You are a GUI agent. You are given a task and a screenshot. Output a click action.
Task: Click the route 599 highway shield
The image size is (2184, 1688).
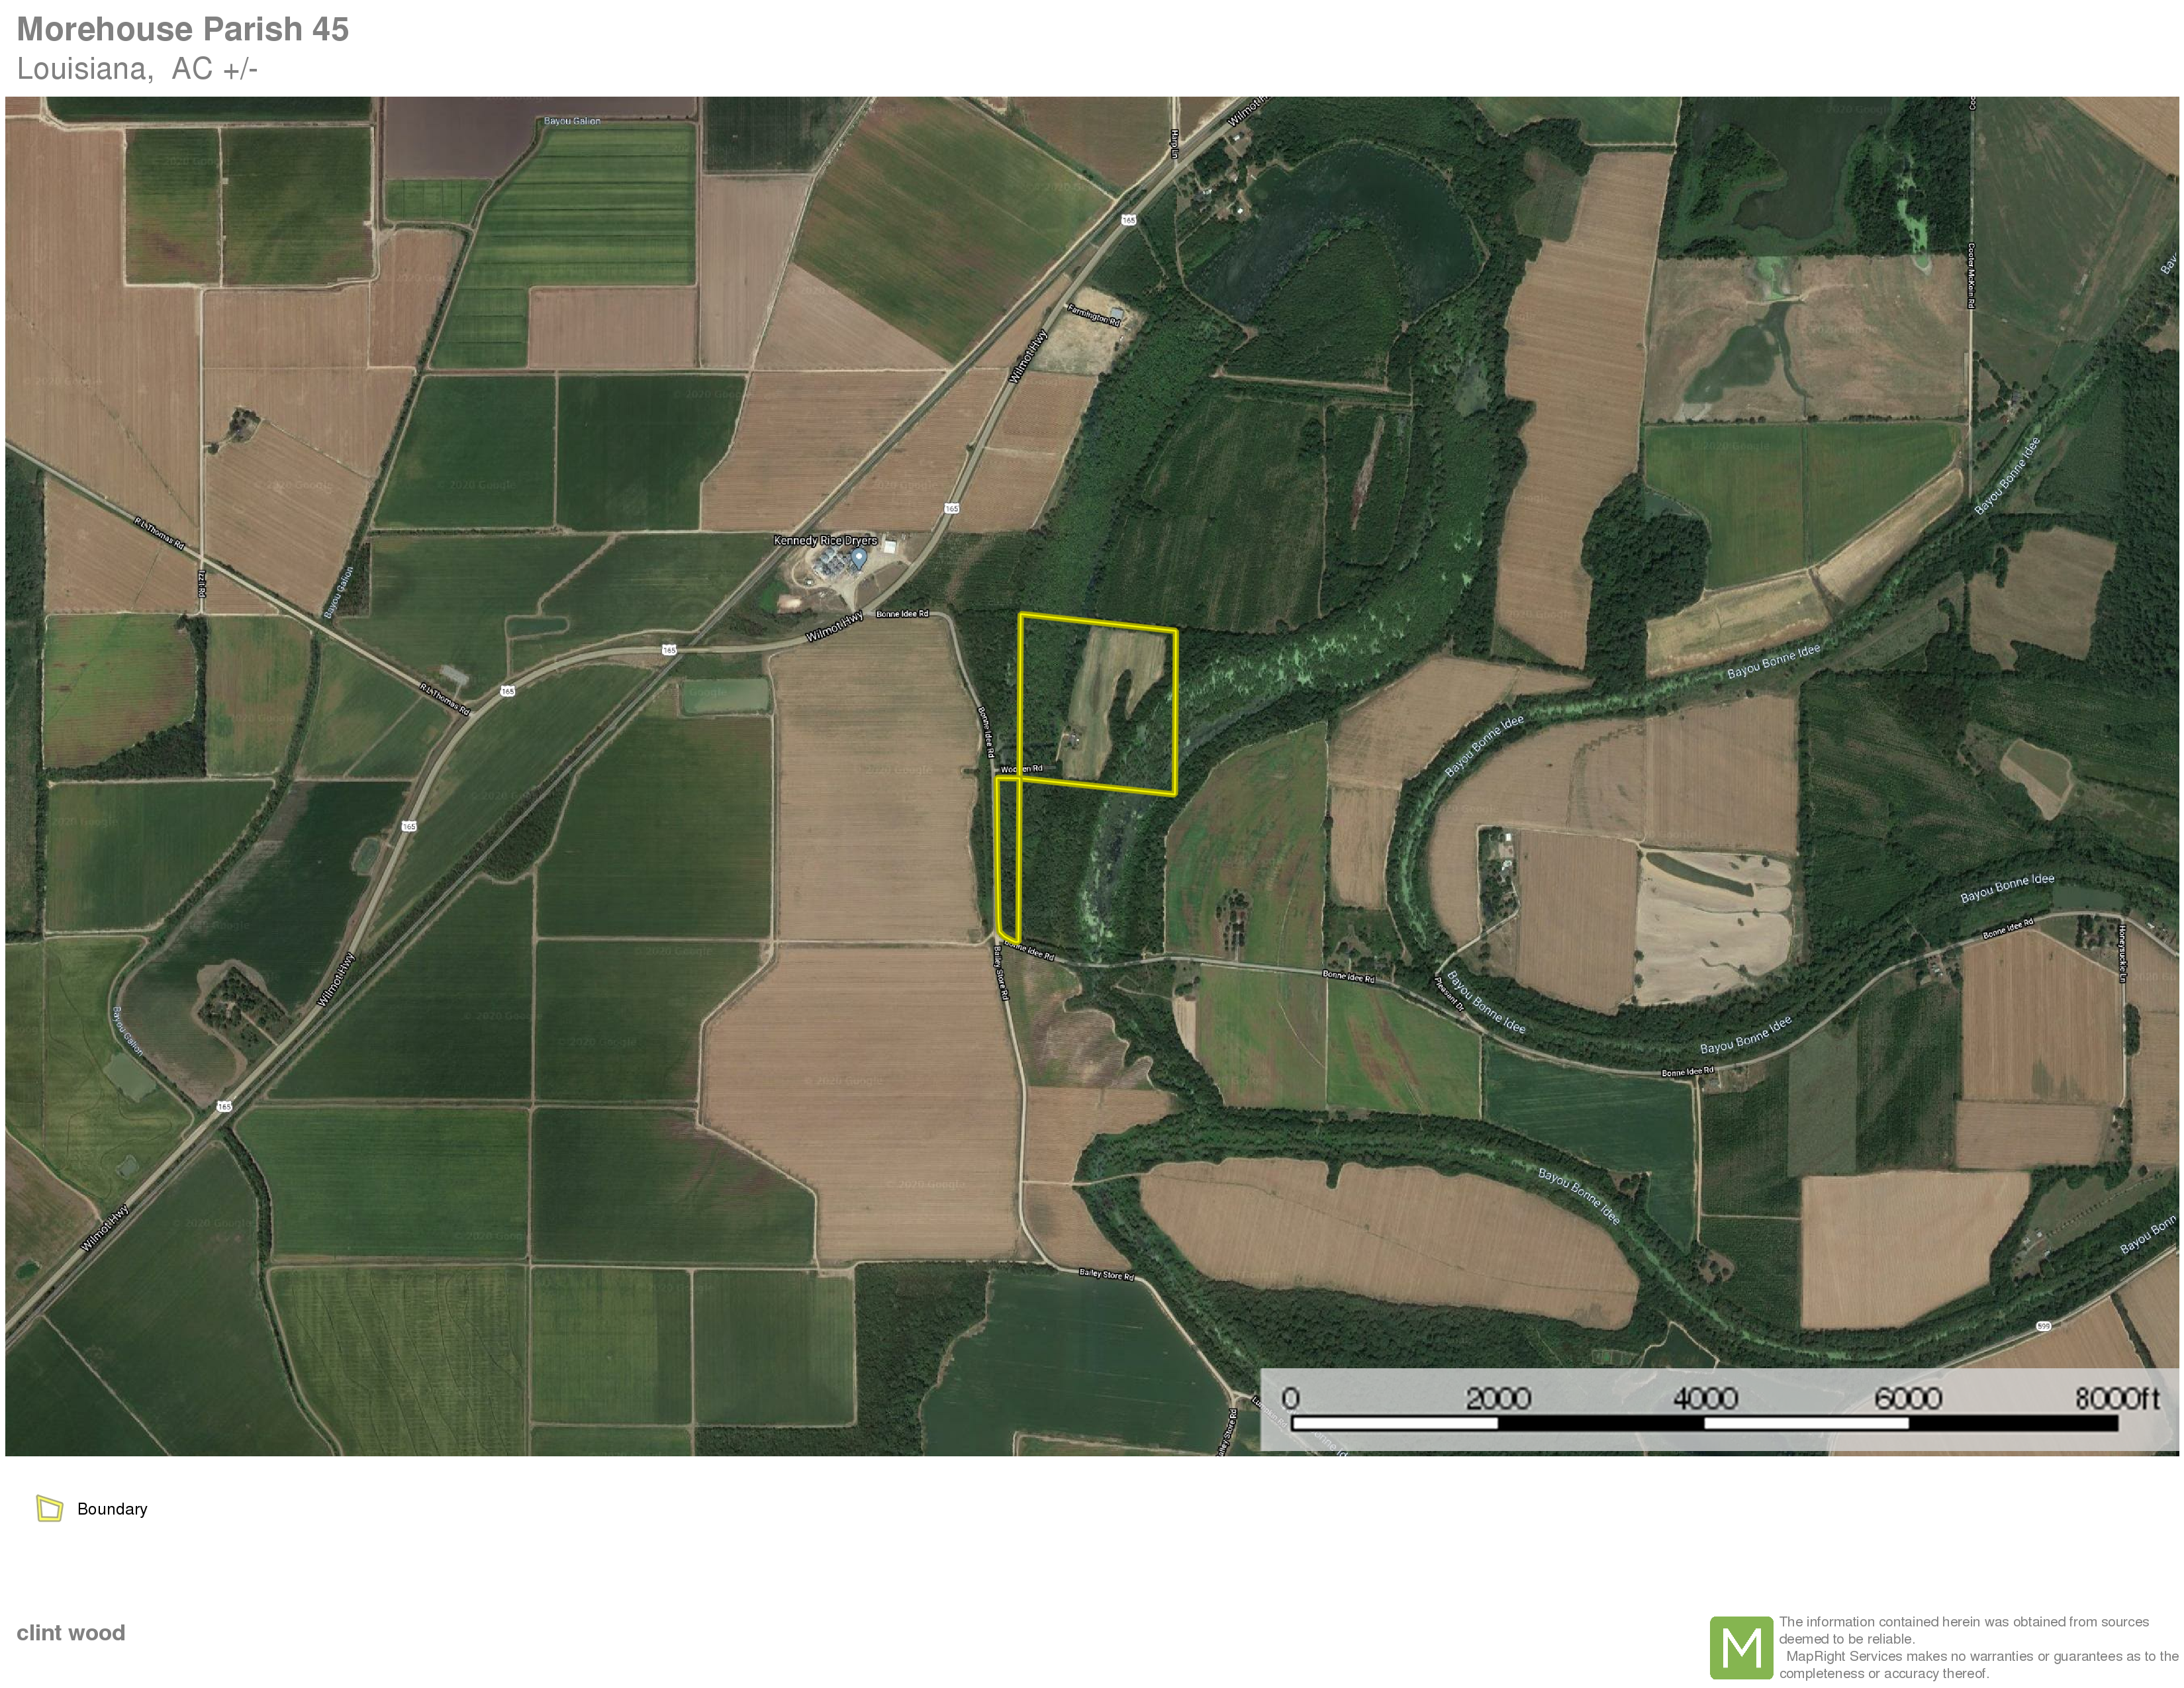click(2044, 1326)
